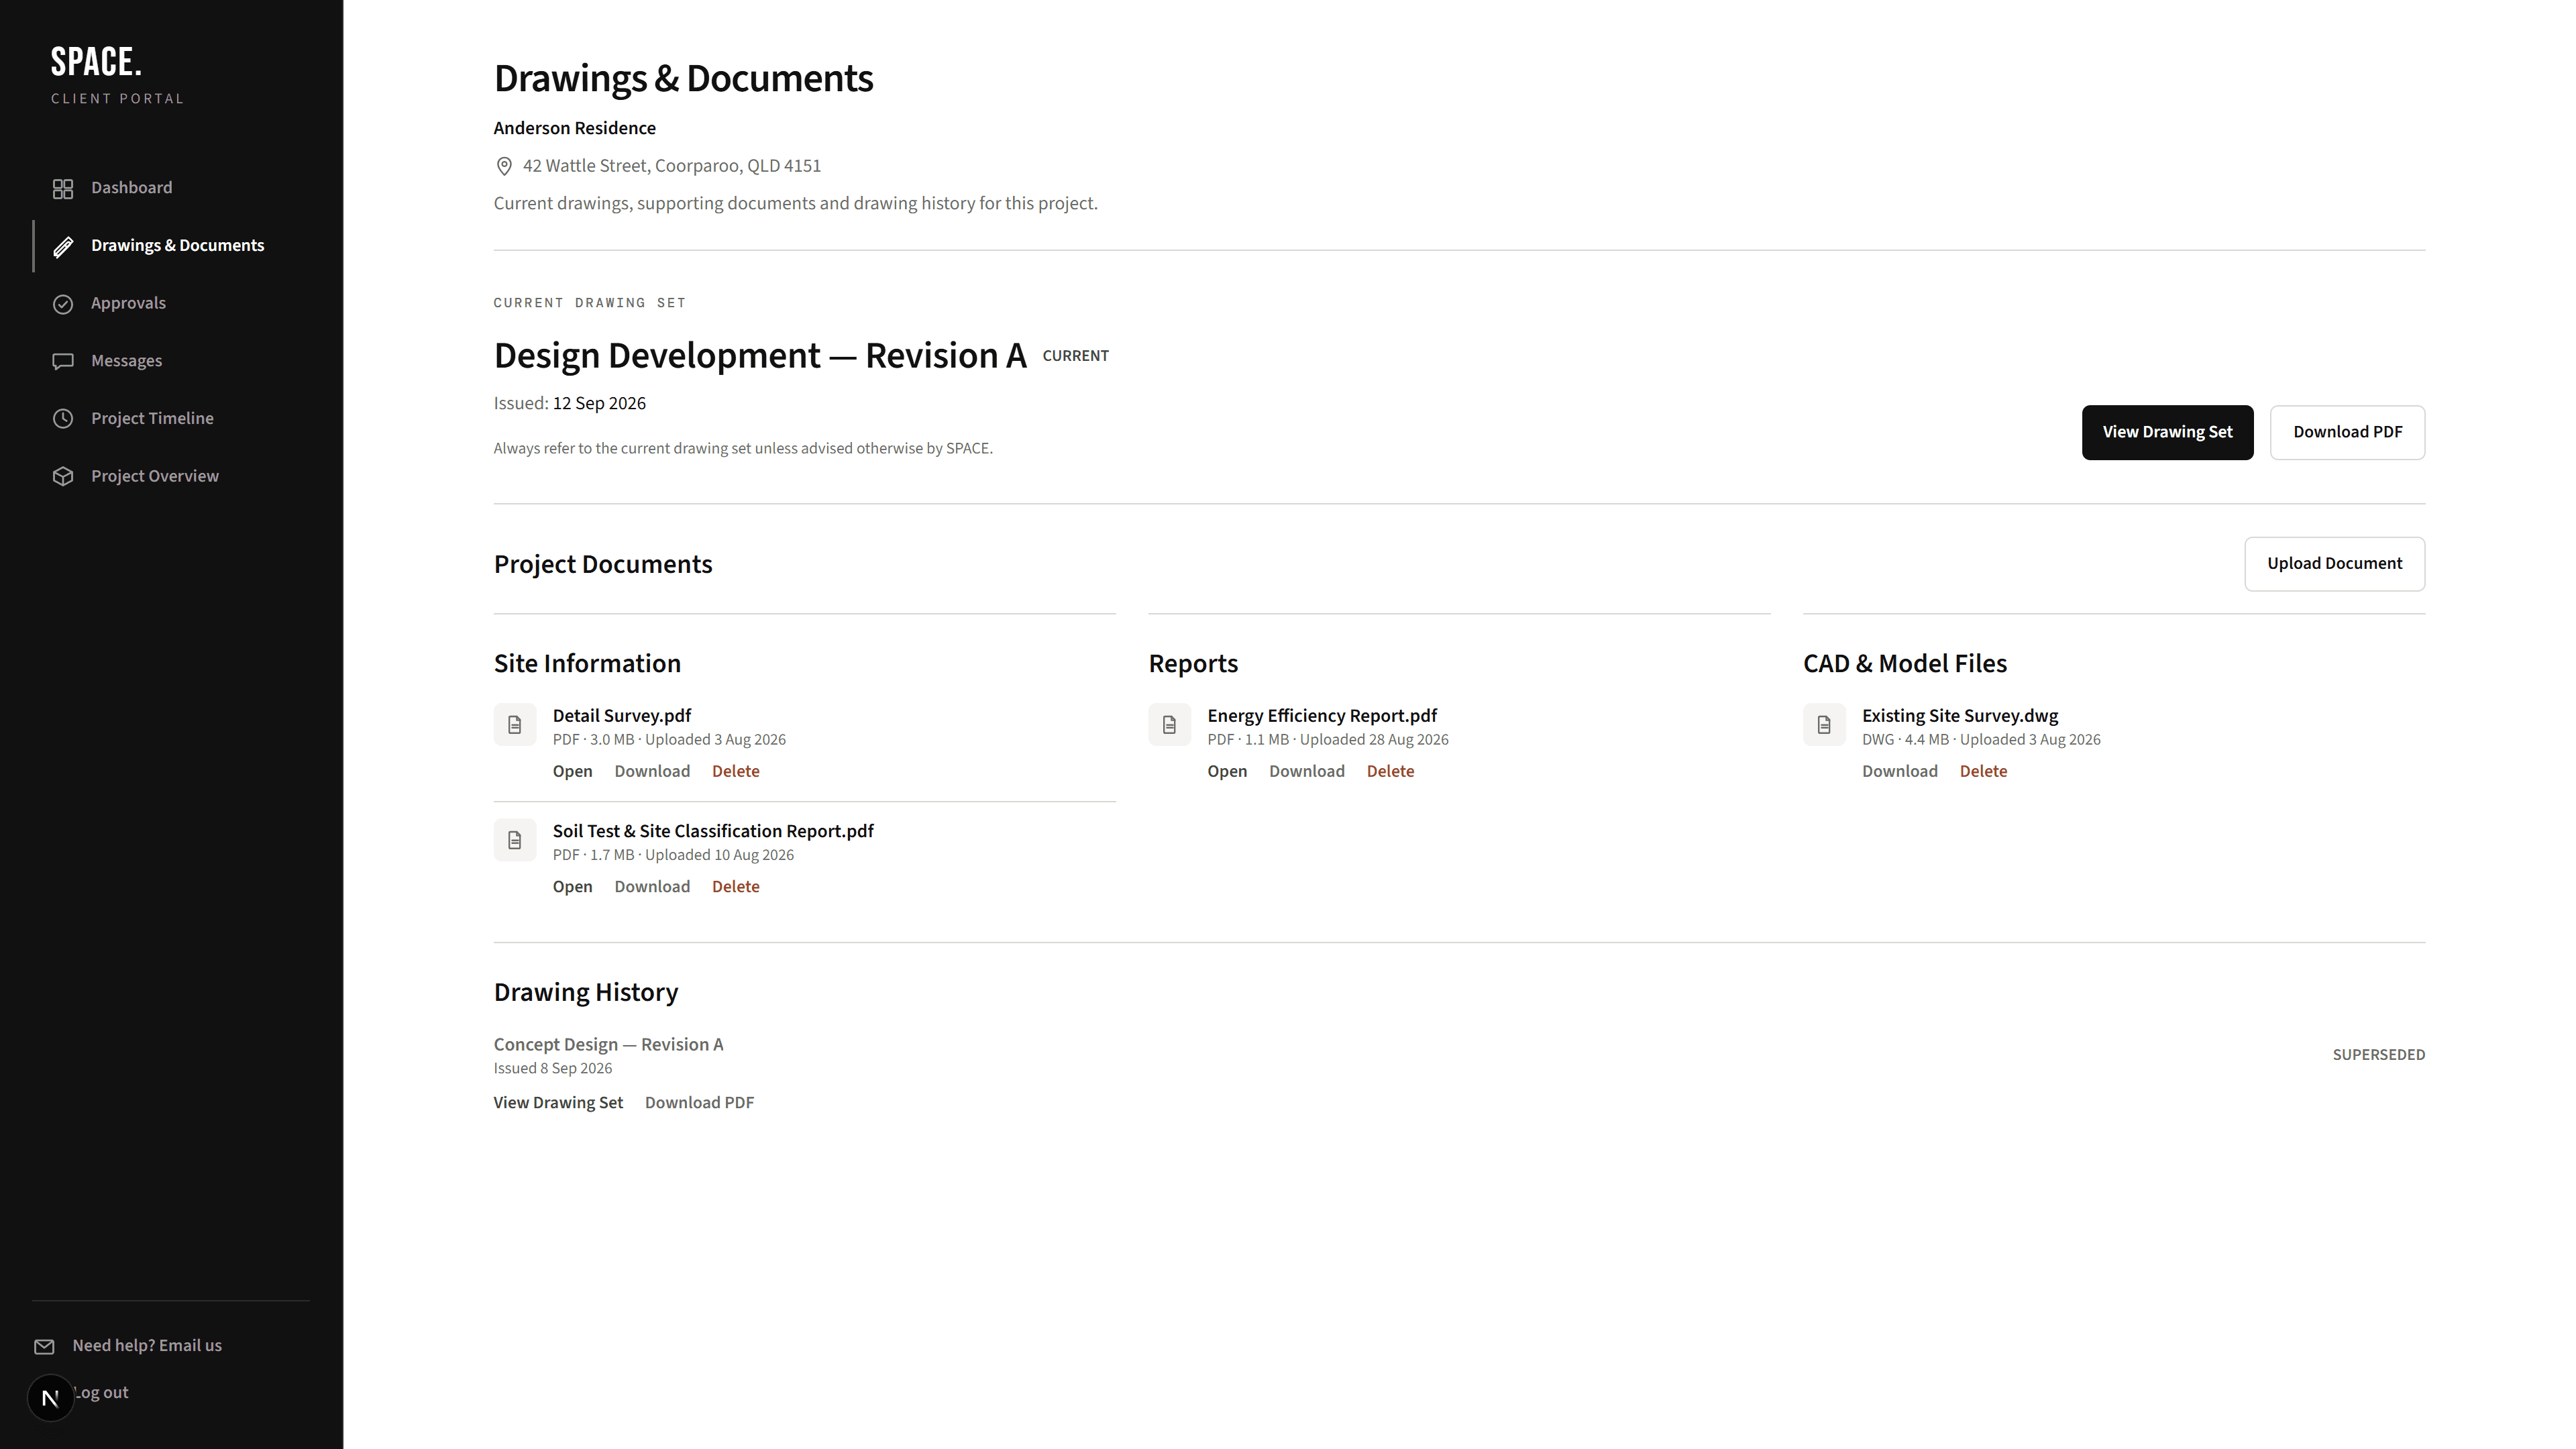The image size is (2576, 1449).
Task: Click Need help? Email us link
Action: (147, 1346)
